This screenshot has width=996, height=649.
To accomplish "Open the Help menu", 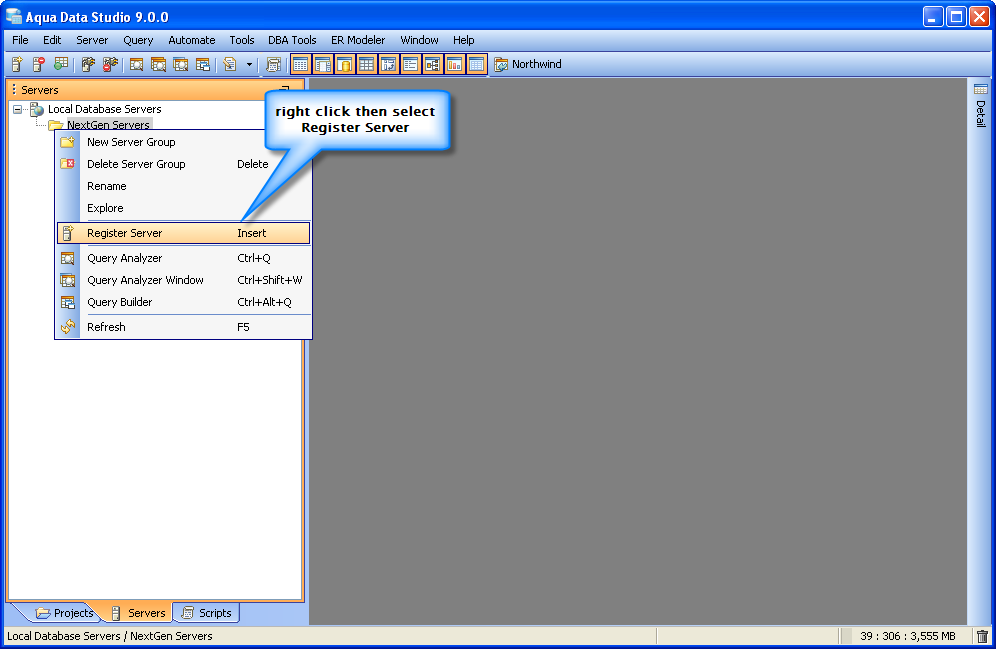I will 464,40.
